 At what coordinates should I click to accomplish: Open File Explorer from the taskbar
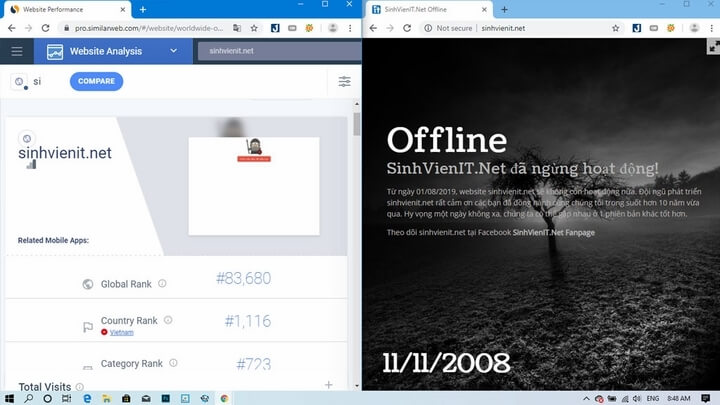tap(107, 398)
